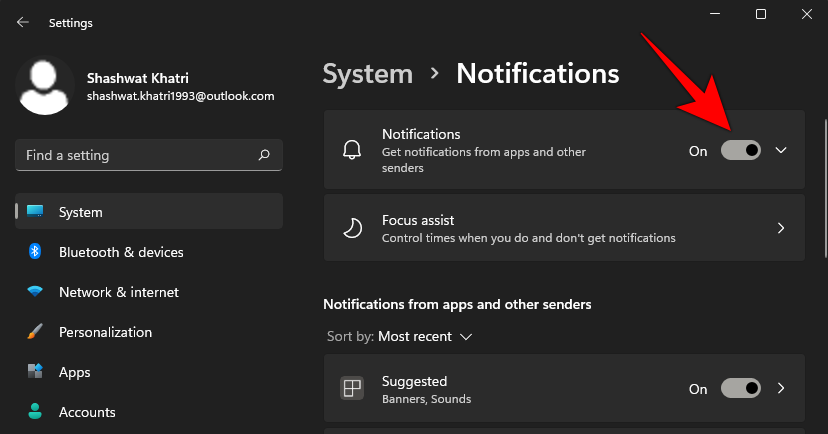Go back to System breadcrumb
The width and height of the screenshot is (828, 434).
(368, 74)
